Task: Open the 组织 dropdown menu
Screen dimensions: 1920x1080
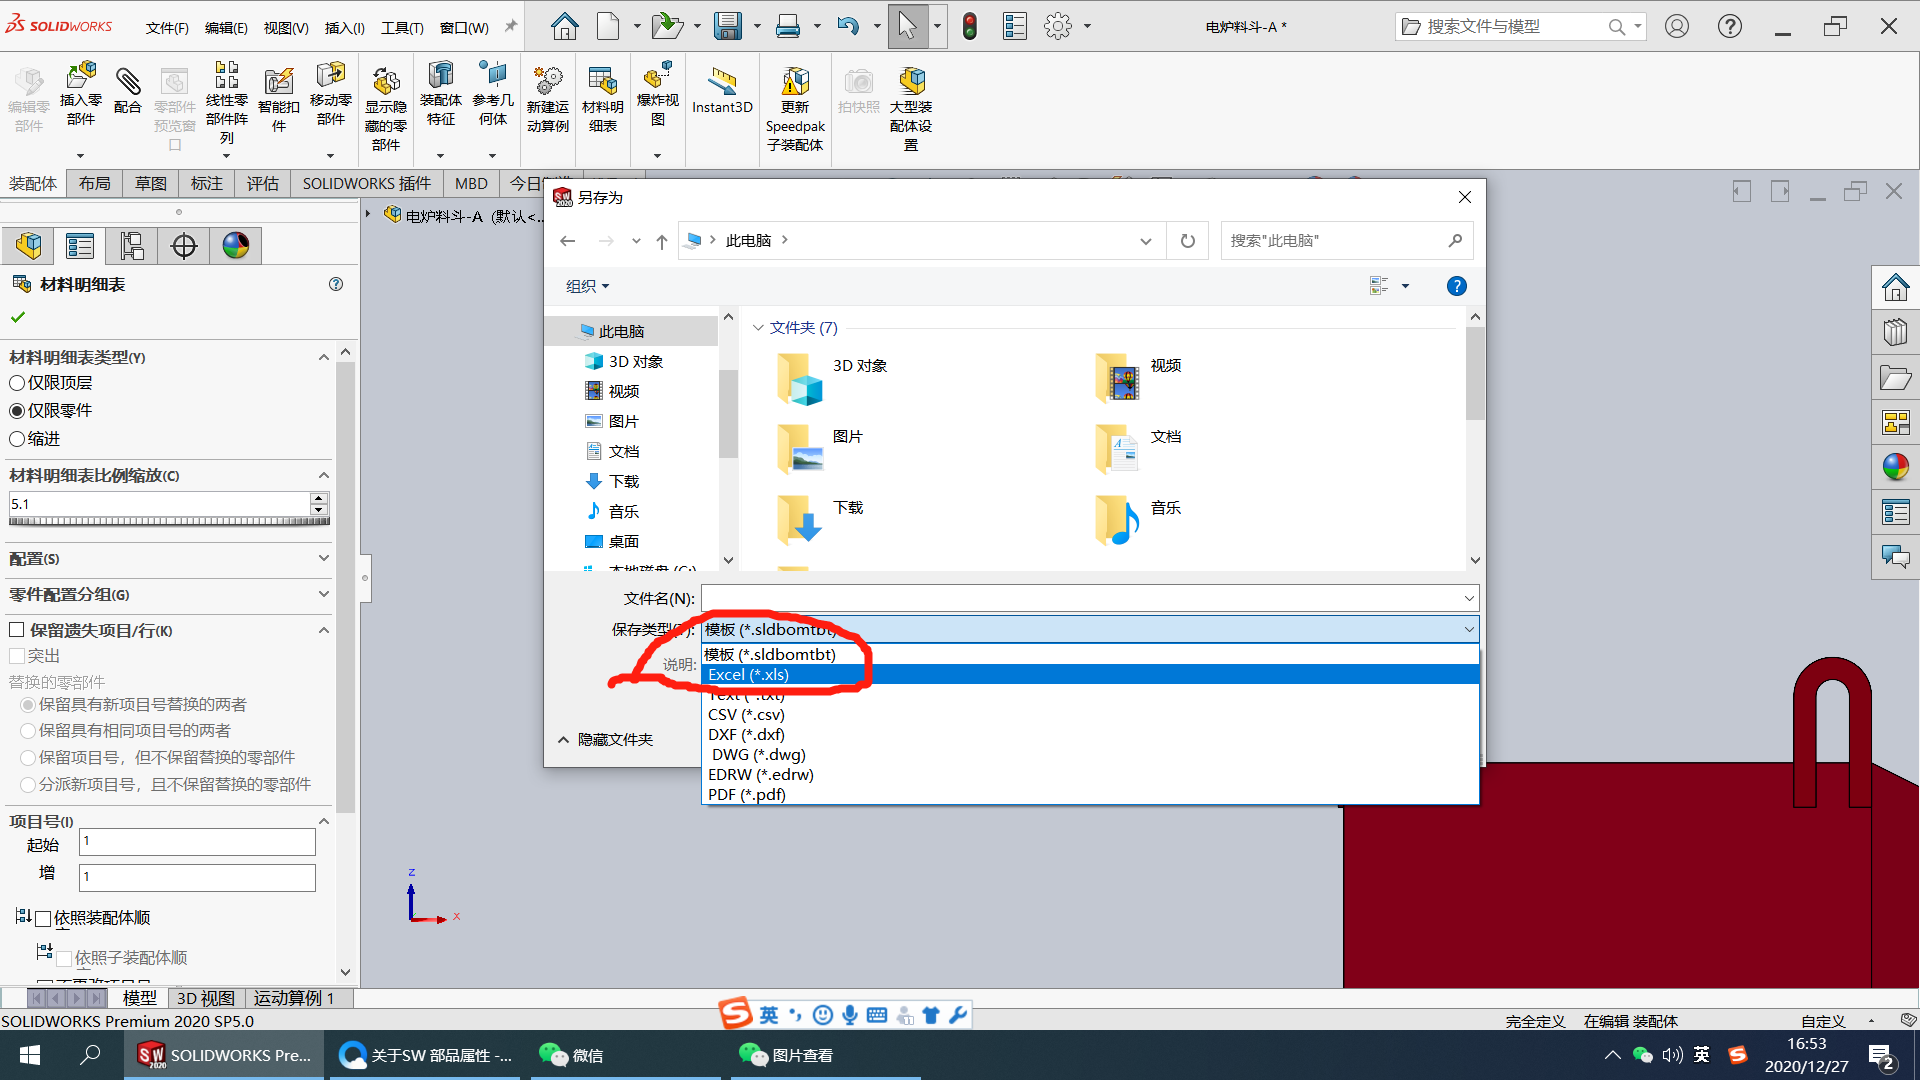Action: [587, 287]
